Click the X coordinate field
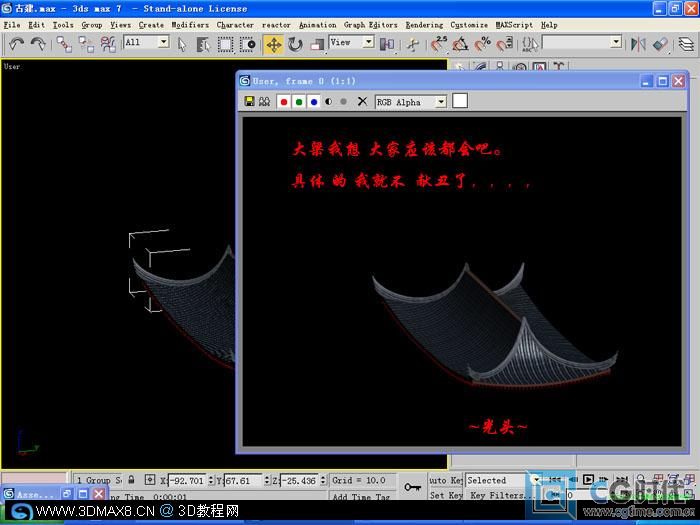This screenshot has height=525, width=700. pos(188,480)
